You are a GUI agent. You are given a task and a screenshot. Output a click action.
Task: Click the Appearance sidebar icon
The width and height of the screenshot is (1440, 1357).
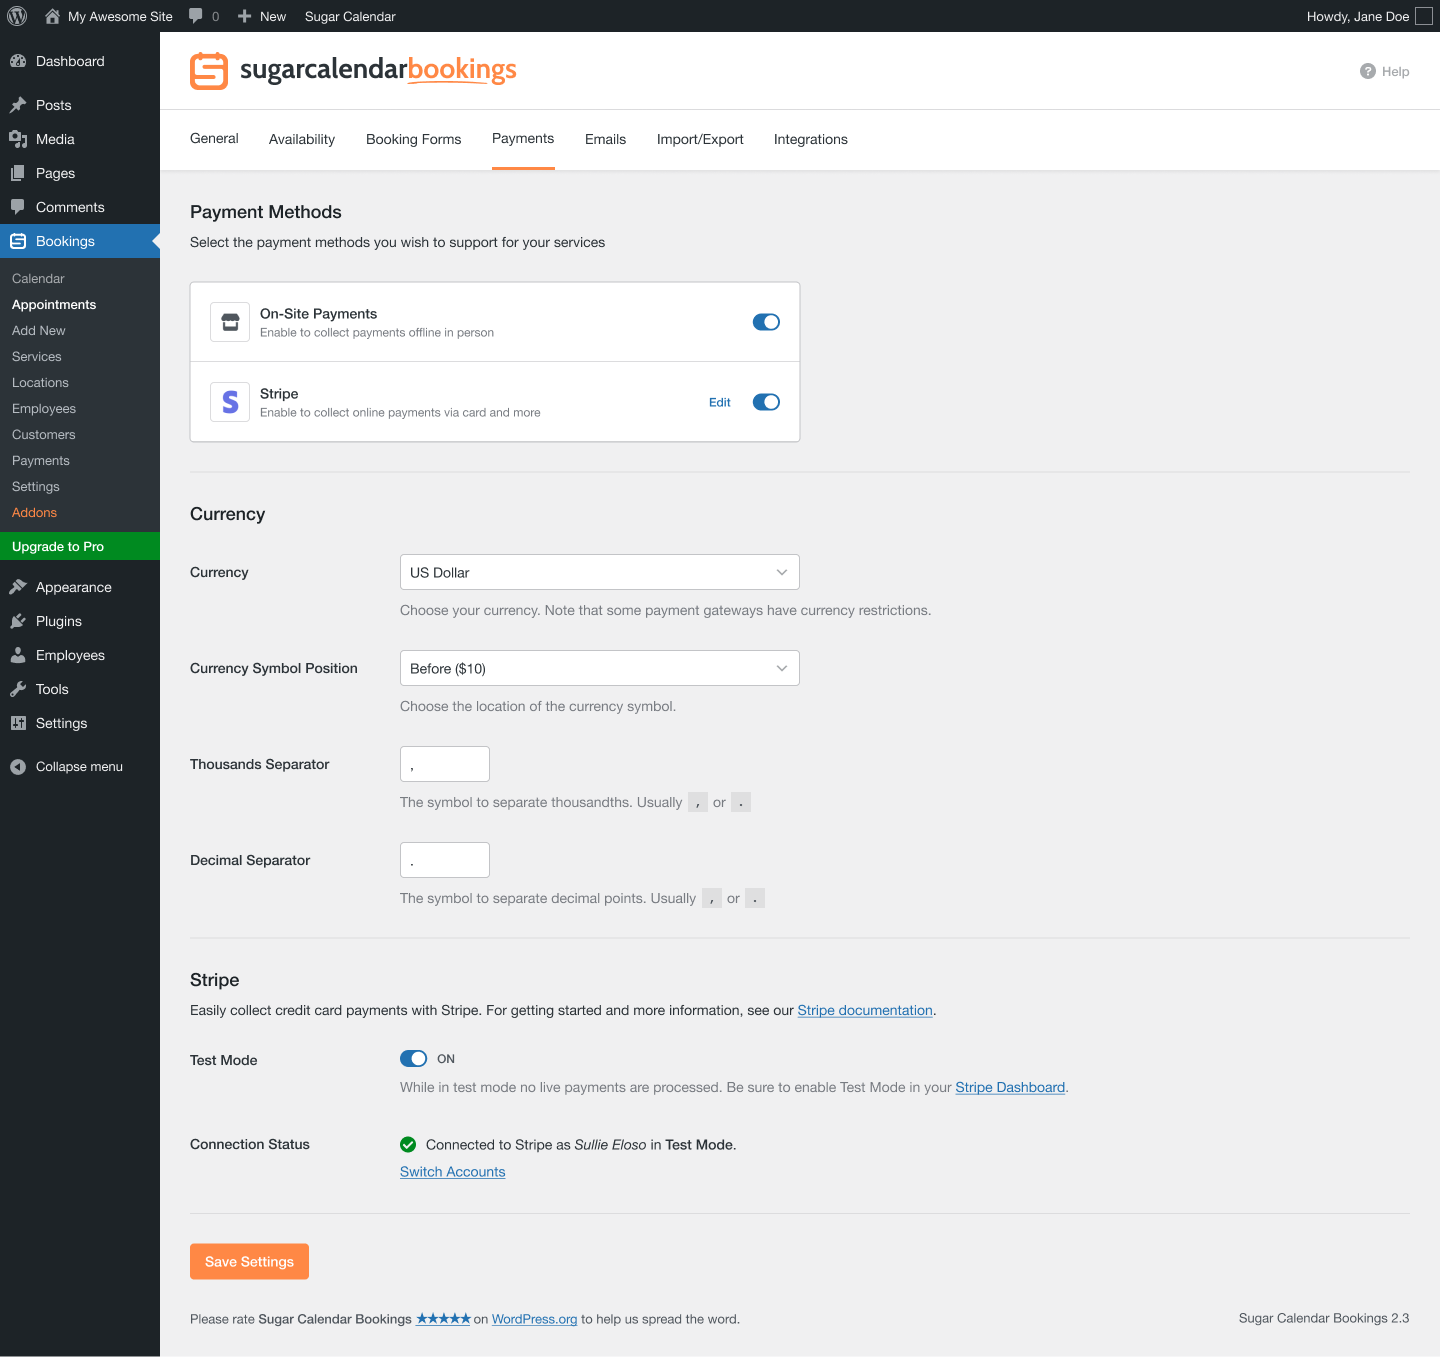tap(21, 587)
